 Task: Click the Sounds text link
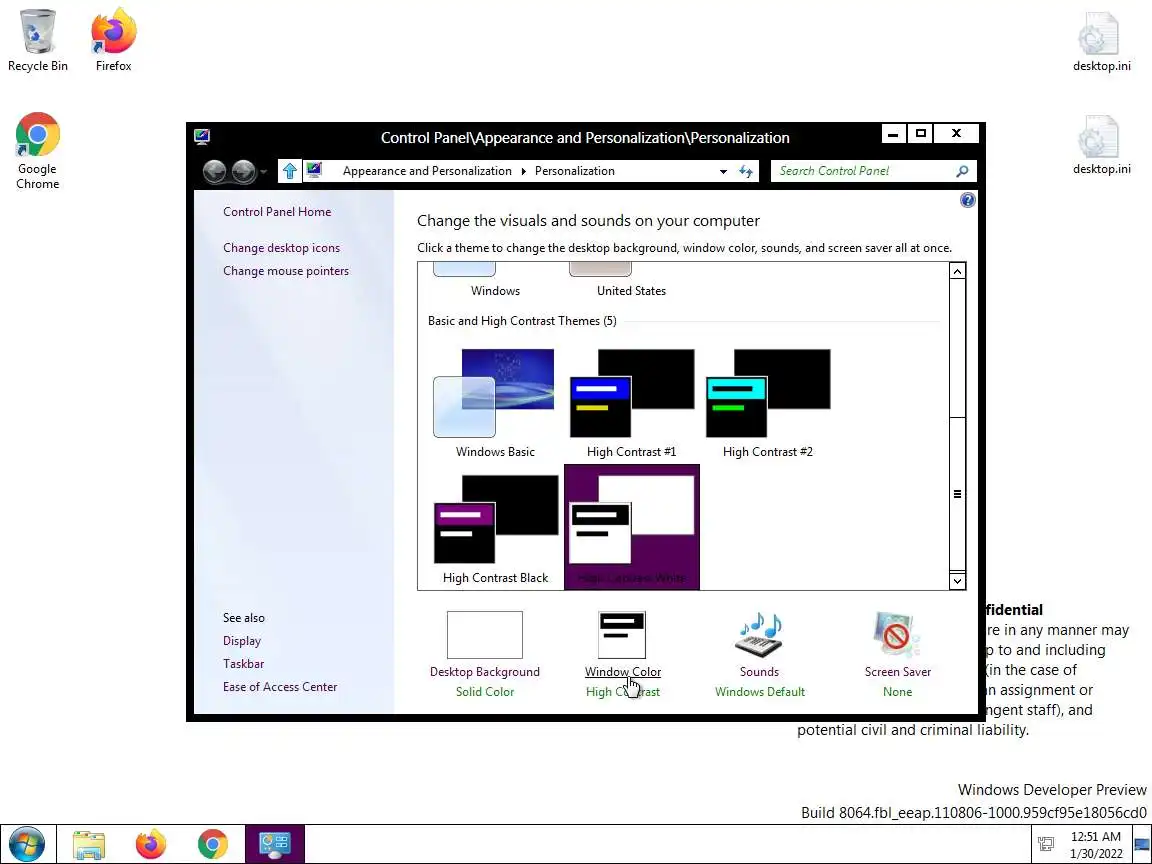coord(759,672)
